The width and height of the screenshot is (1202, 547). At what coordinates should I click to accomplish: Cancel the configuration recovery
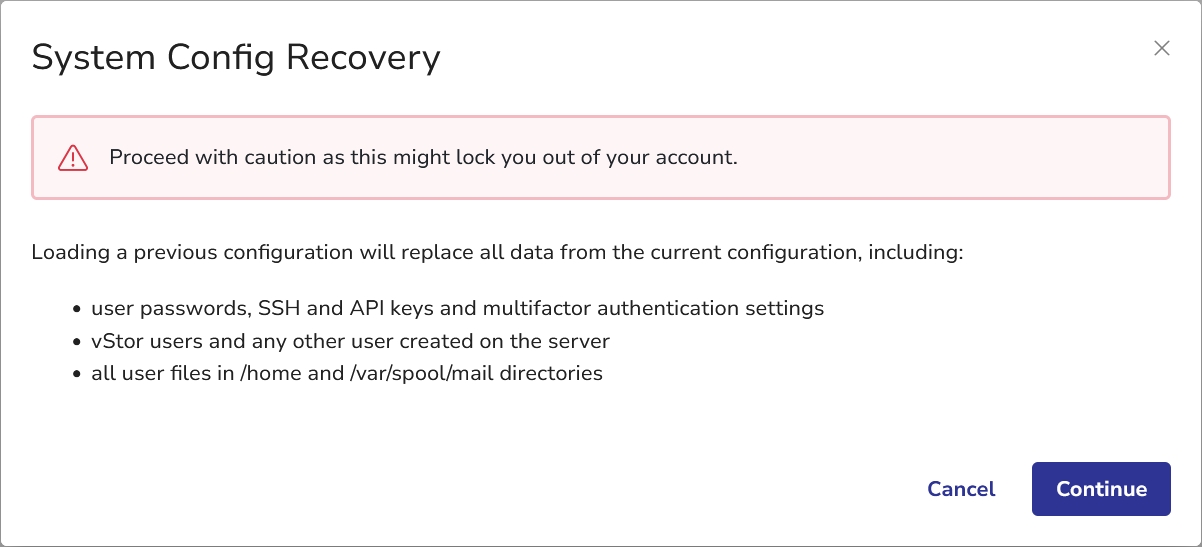(x=961, y=489)
